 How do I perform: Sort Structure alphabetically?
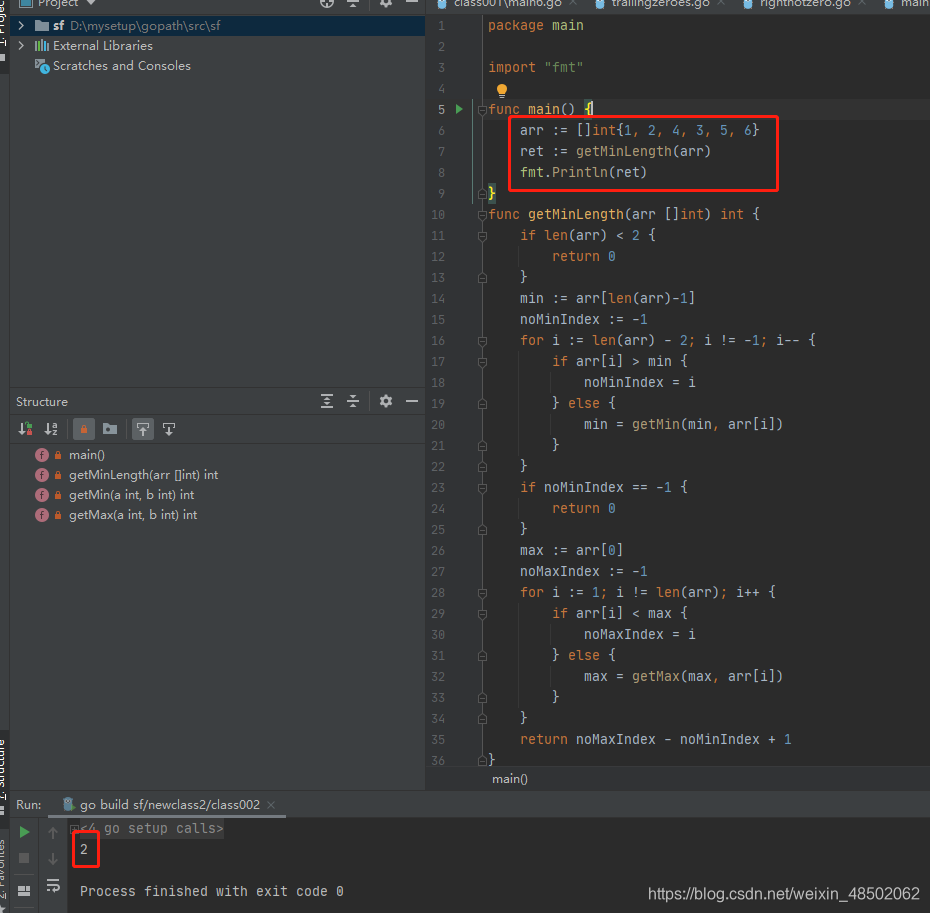(x=51, y=429)
